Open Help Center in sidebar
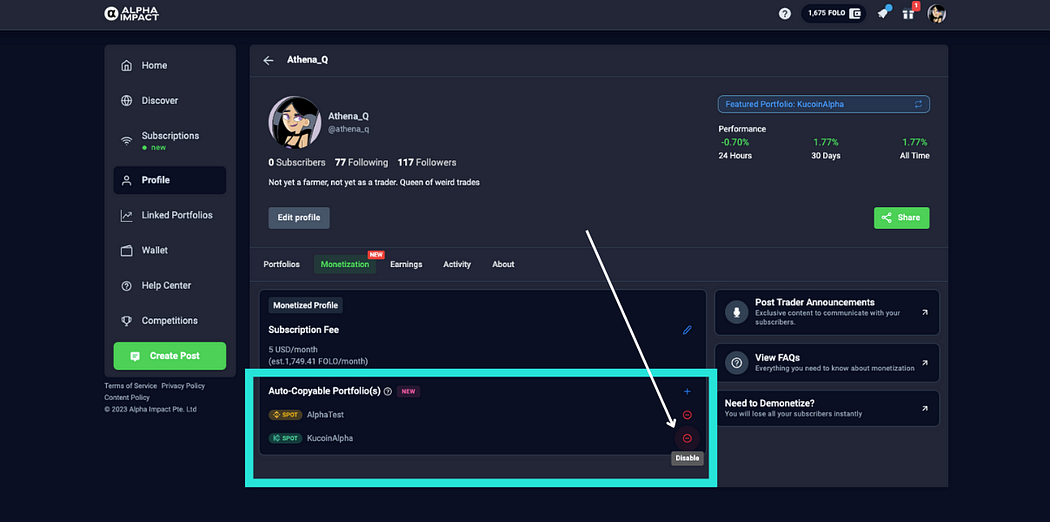Image resolution: width=1050 pixels, height=522 pixels. click(169, 286)
